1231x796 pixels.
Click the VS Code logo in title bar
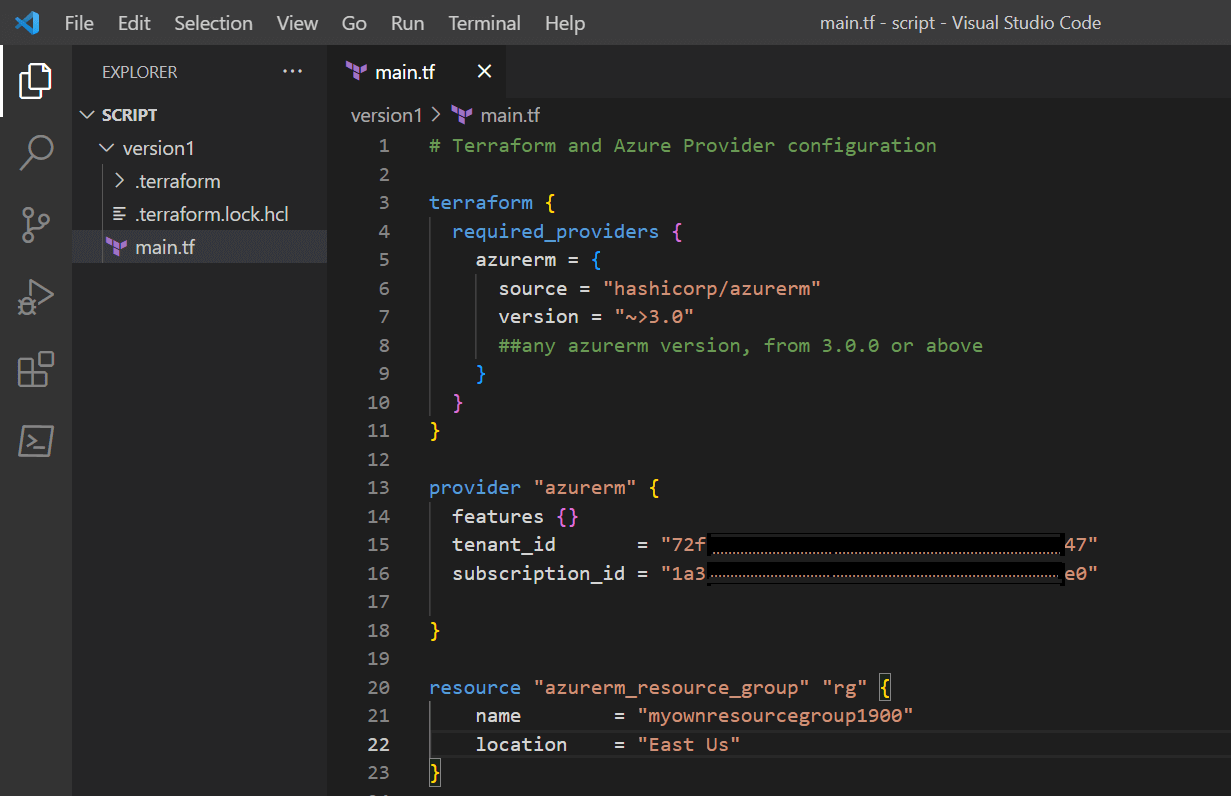[27, 22]
